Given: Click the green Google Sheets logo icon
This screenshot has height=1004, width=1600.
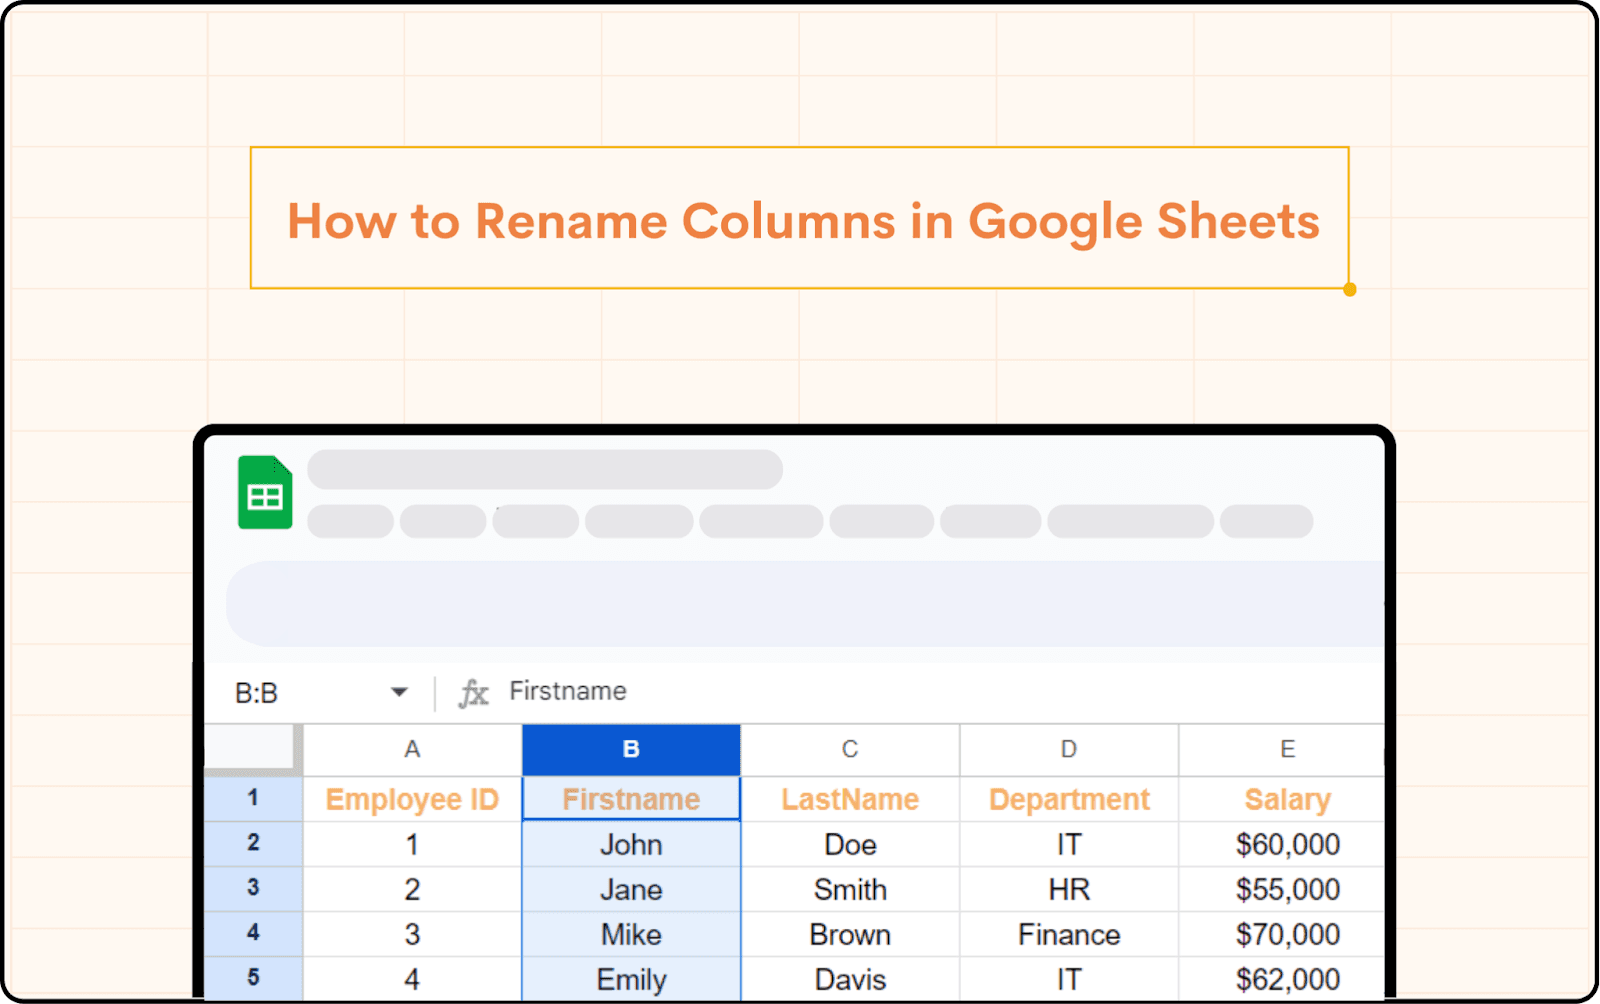Looking at the screenshot, I should (265, 492).
